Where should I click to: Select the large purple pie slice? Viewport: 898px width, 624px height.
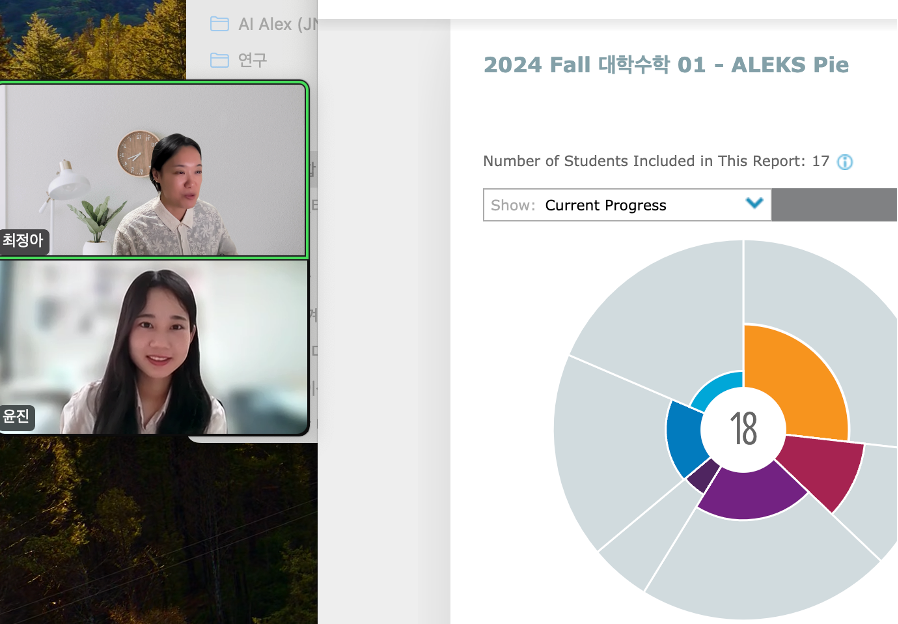(750, 495)
